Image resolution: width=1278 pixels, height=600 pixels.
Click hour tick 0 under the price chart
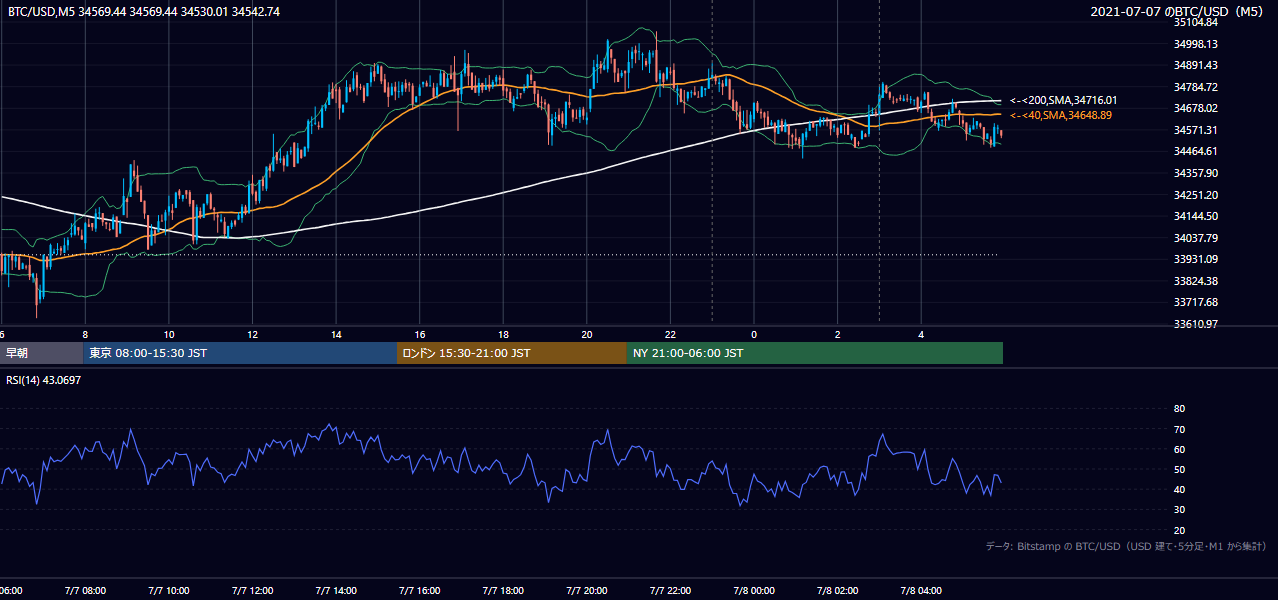pos(755,334)
